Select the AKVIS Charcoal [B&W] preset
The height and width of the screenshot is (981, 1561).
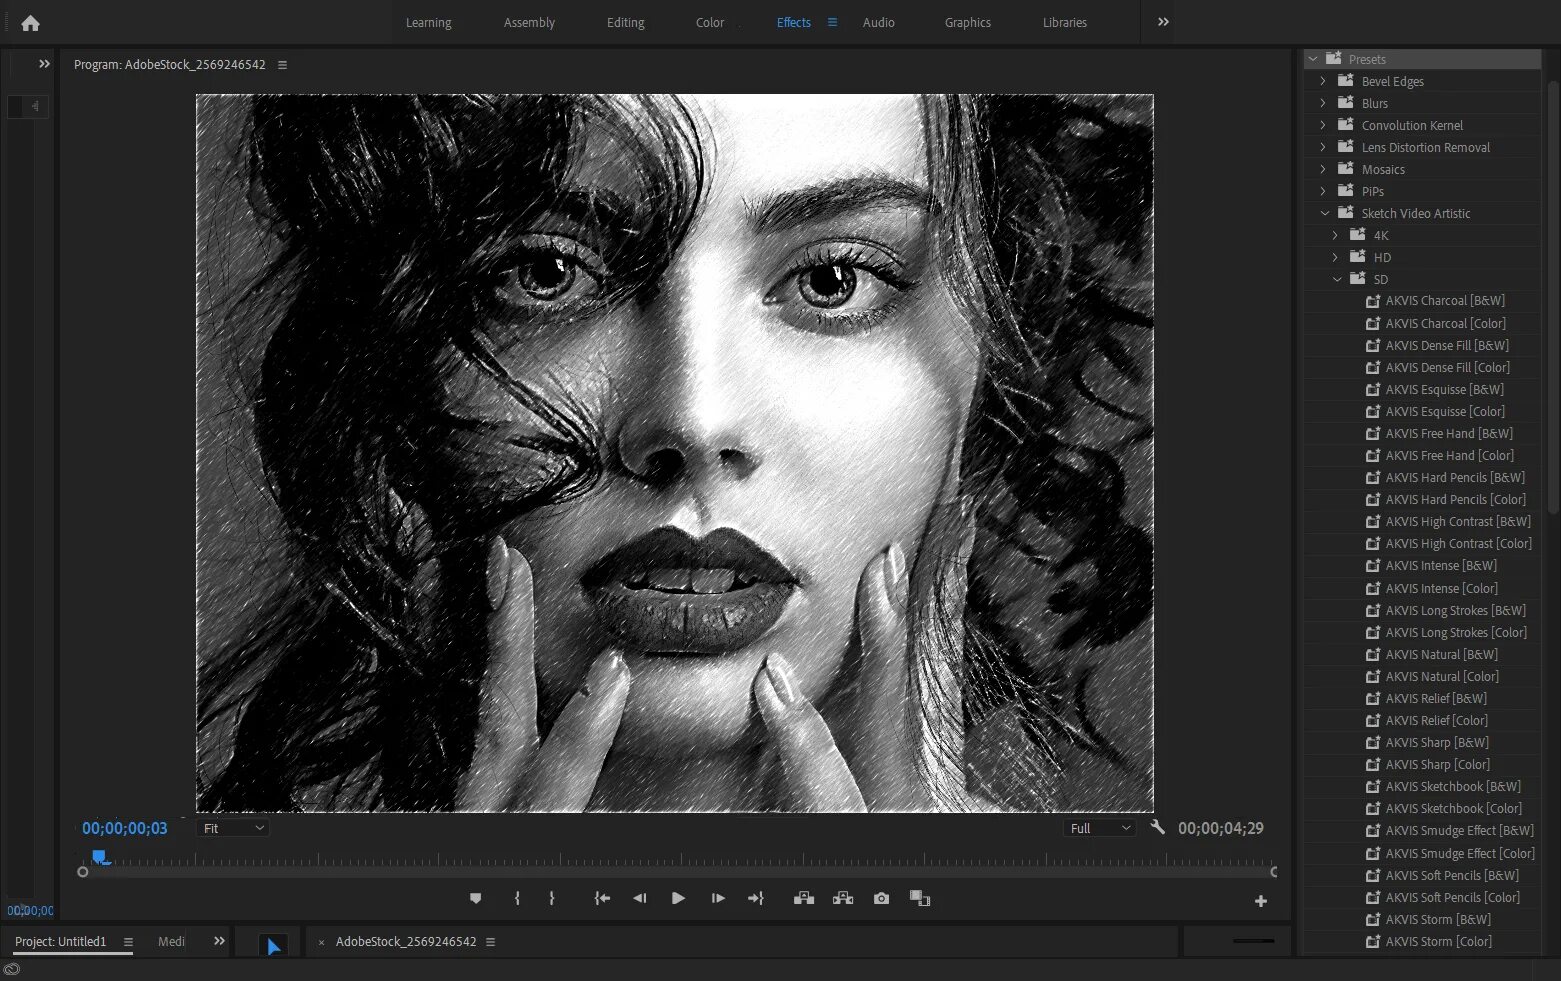[1444, 301]
